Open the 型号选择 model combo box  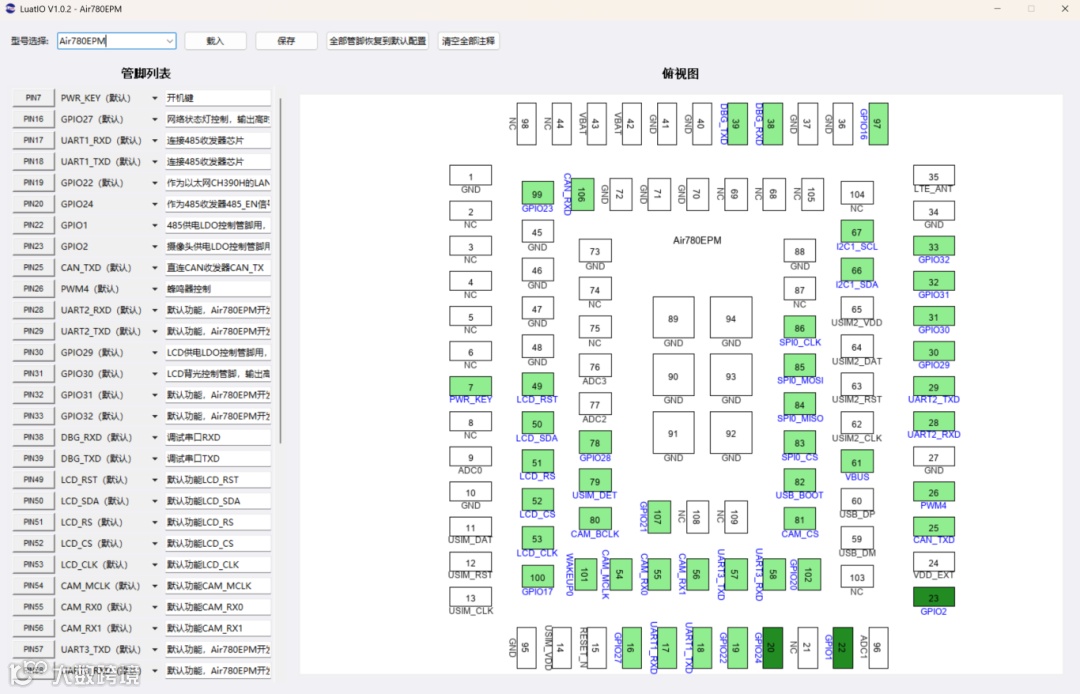pyautogui.click(x=116, y=41)
